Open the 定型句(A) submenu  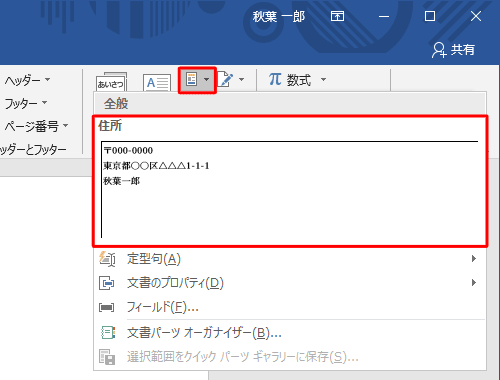point(290,259)
